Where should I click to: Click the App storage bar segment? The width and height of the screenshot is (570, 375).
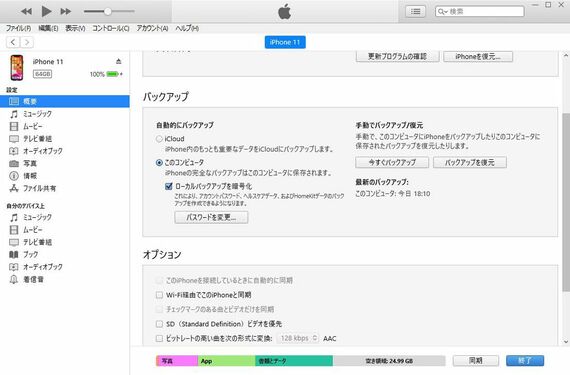226,361
